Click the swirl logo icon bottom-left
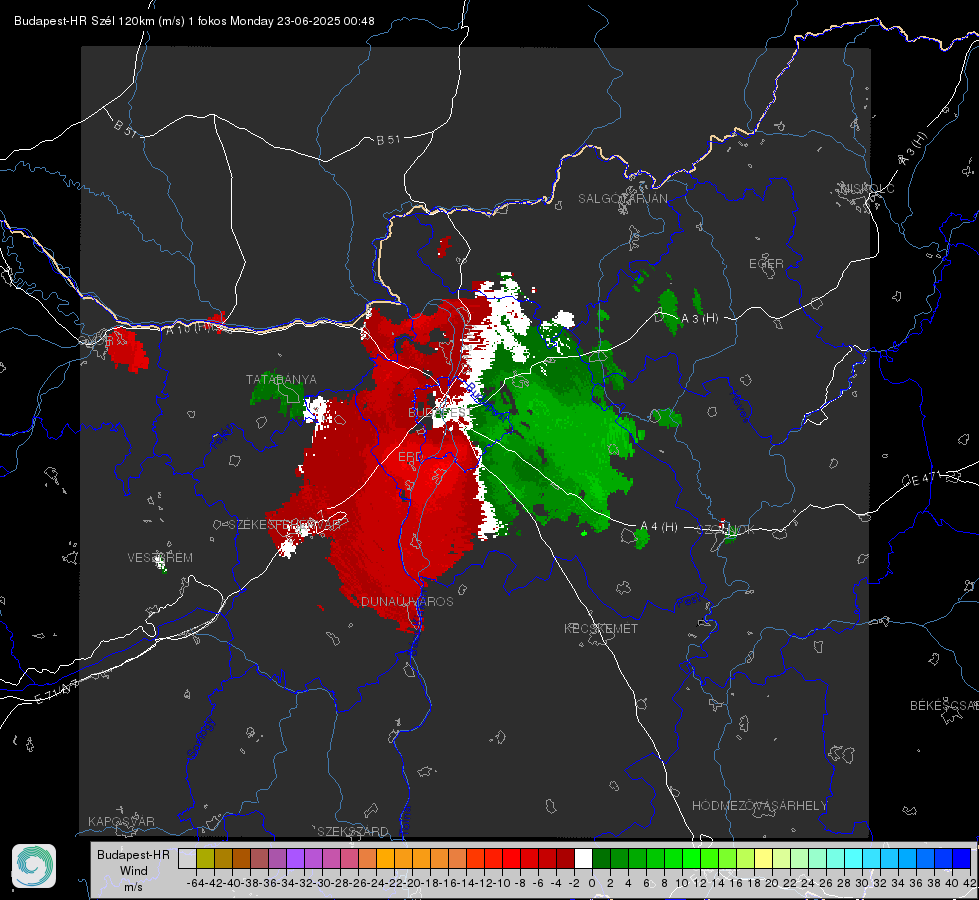 (x=34, y=866)
